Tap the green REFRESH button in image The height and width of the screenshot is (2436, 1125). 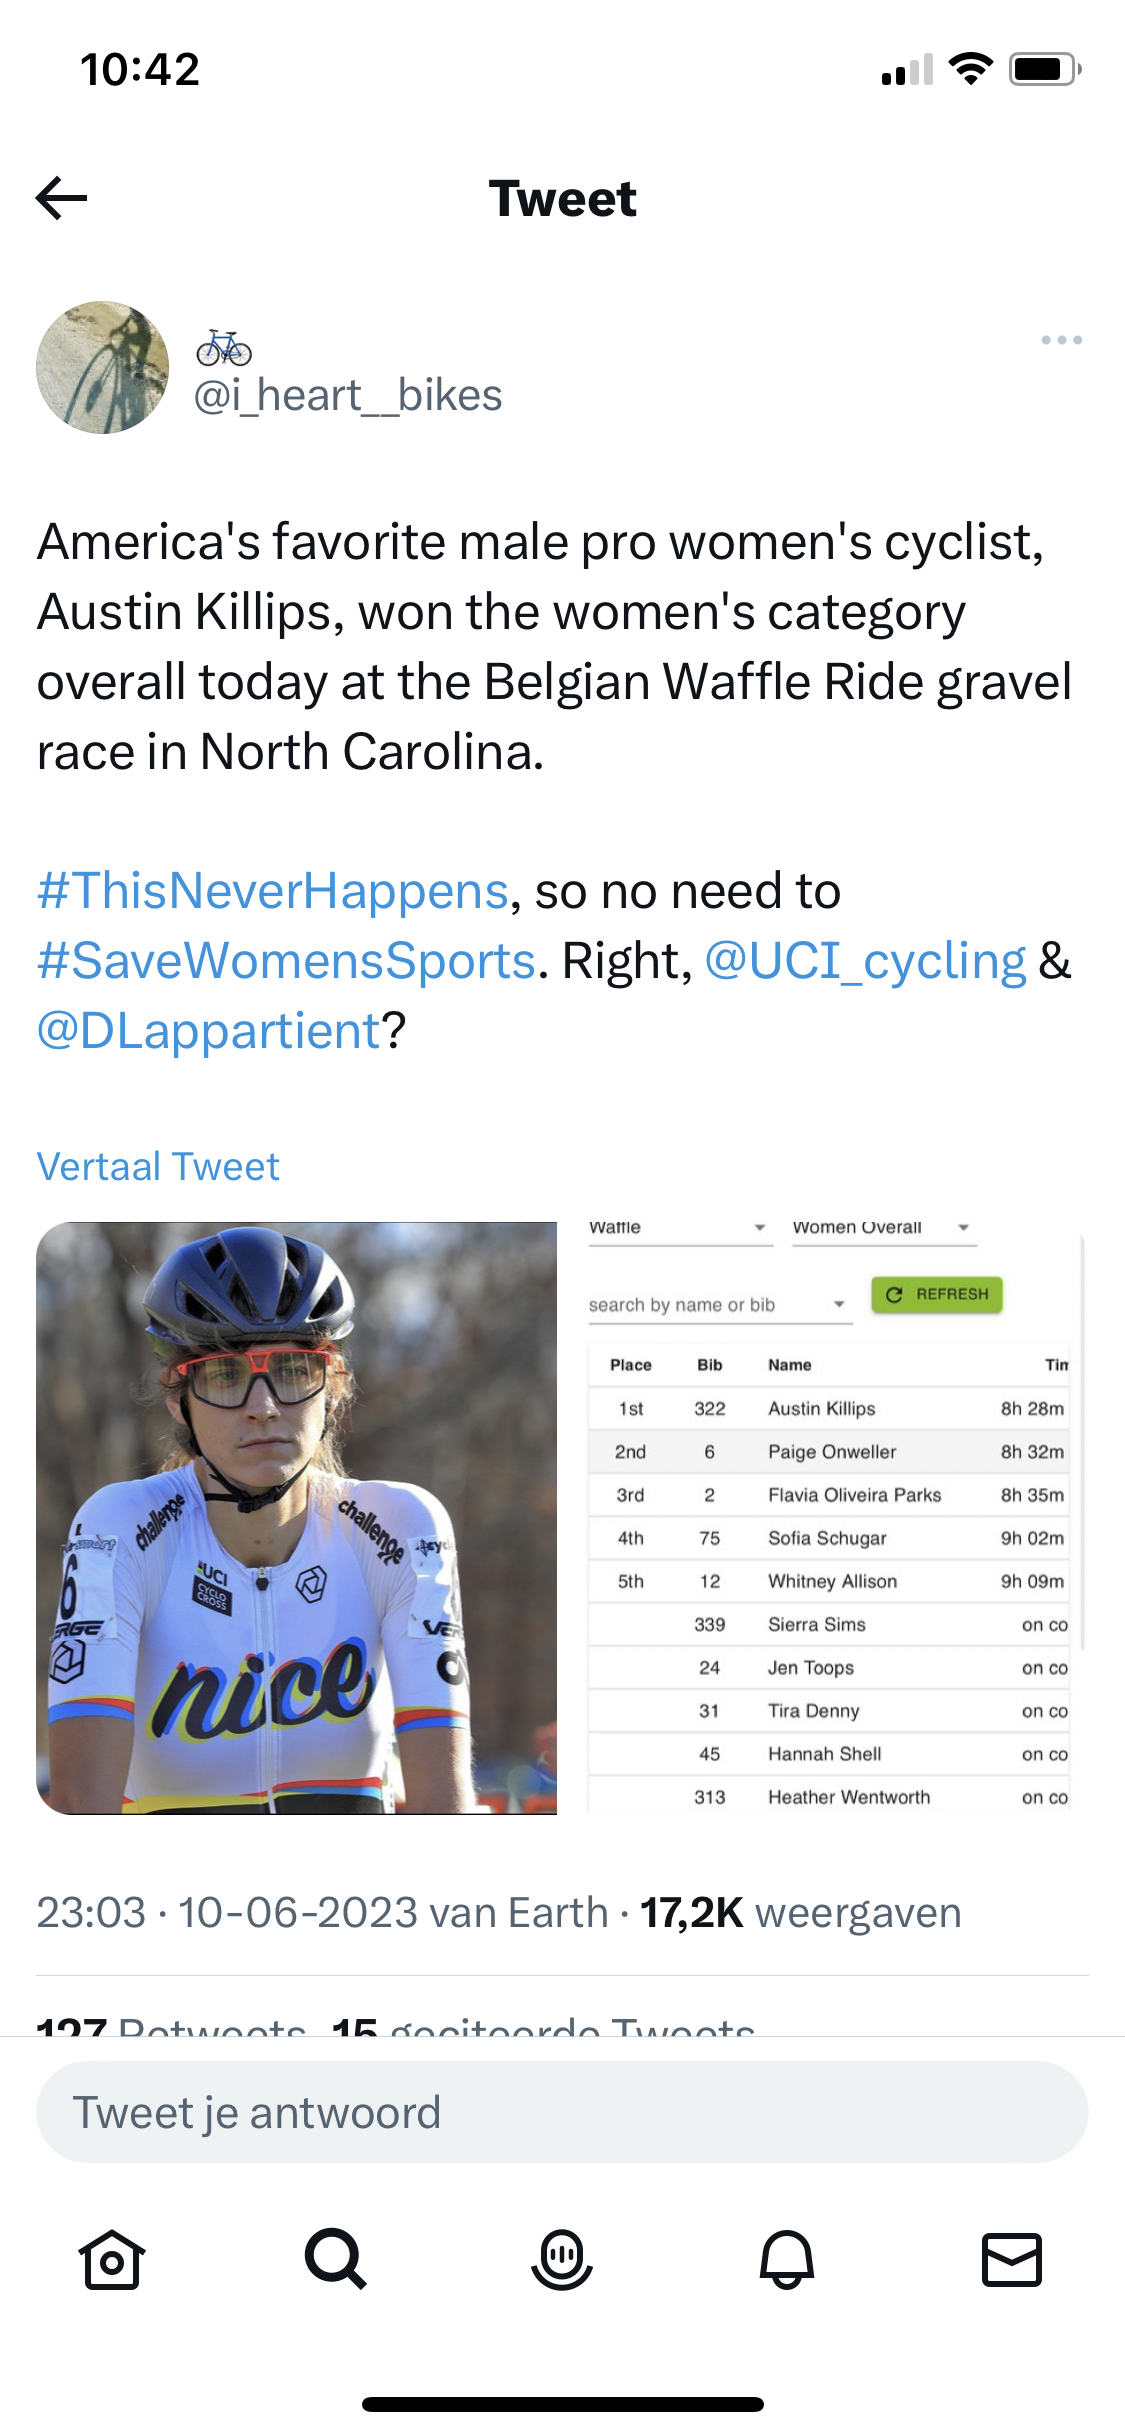pos(937,1294)
